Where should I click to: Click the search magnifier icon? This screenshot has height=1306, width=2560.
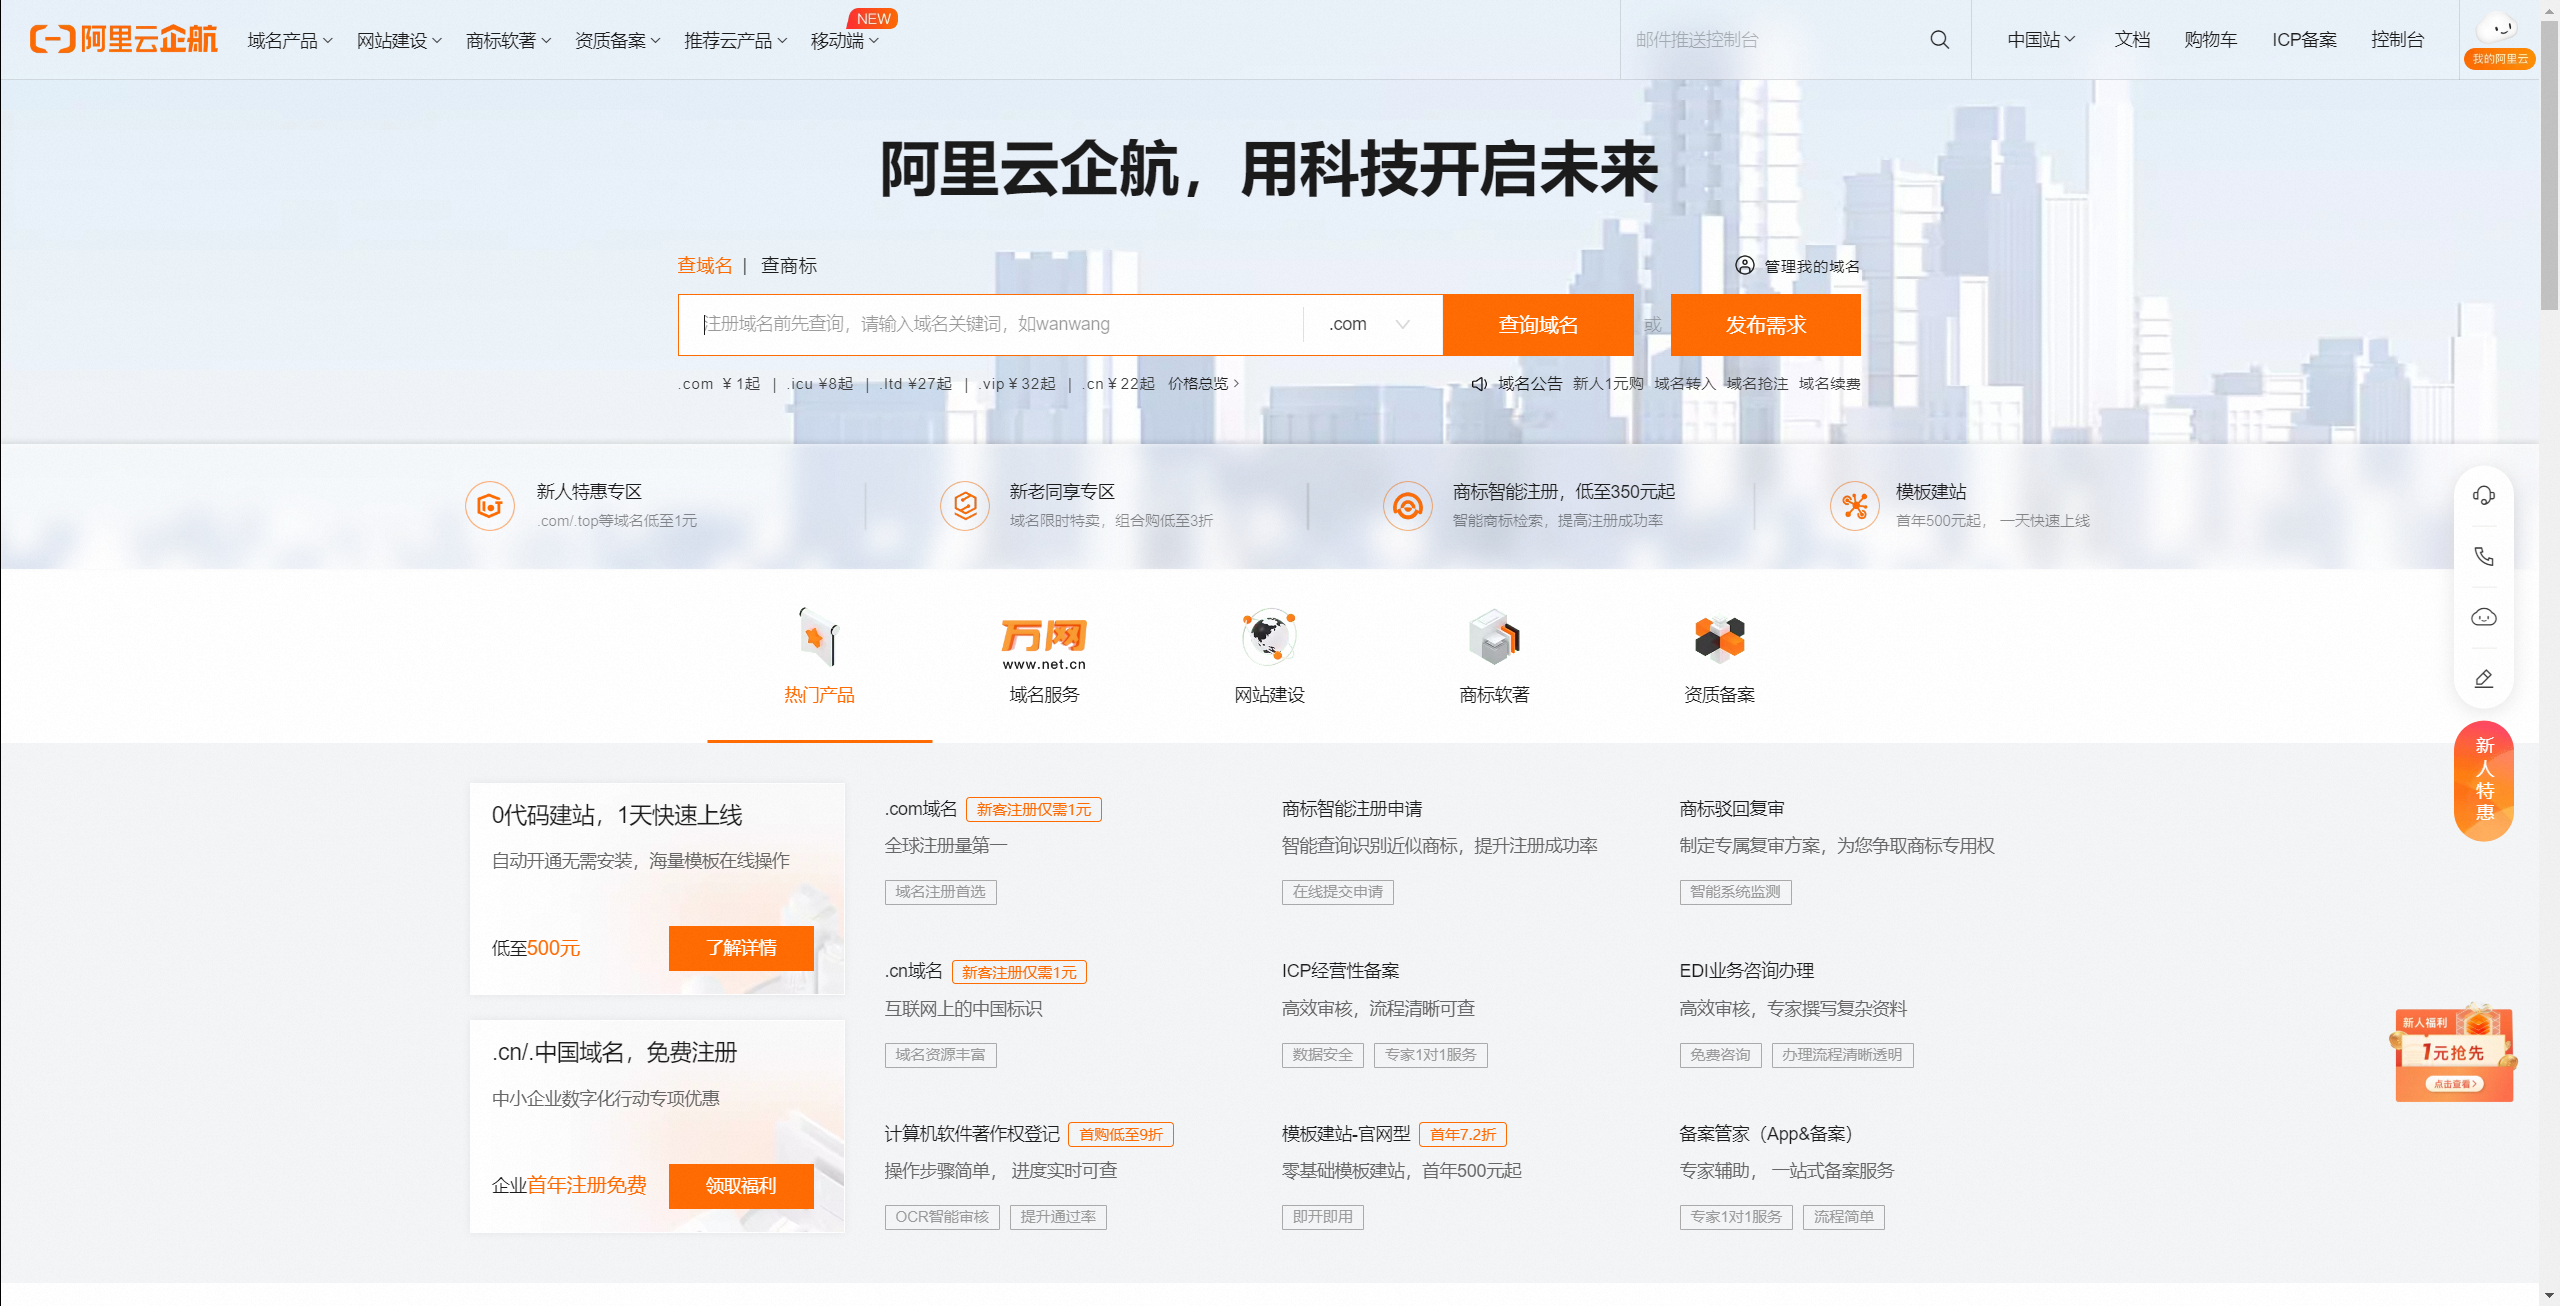[x=1939, y=39]
